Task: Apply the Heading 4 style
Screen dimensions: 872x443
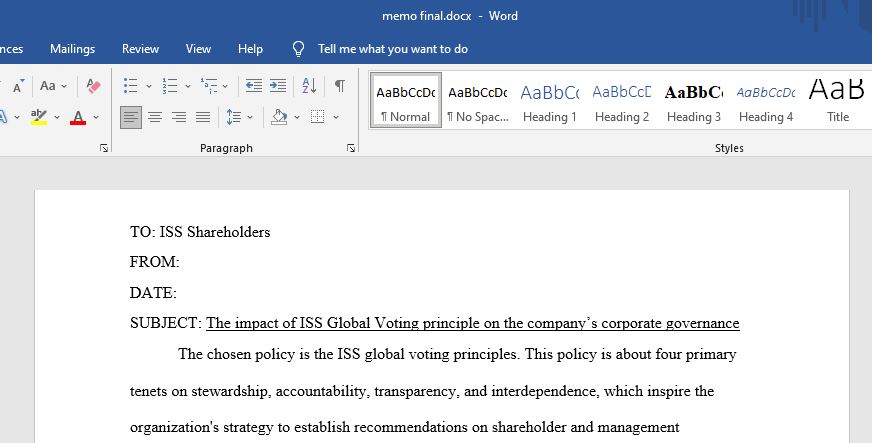Action: (766, 101)
